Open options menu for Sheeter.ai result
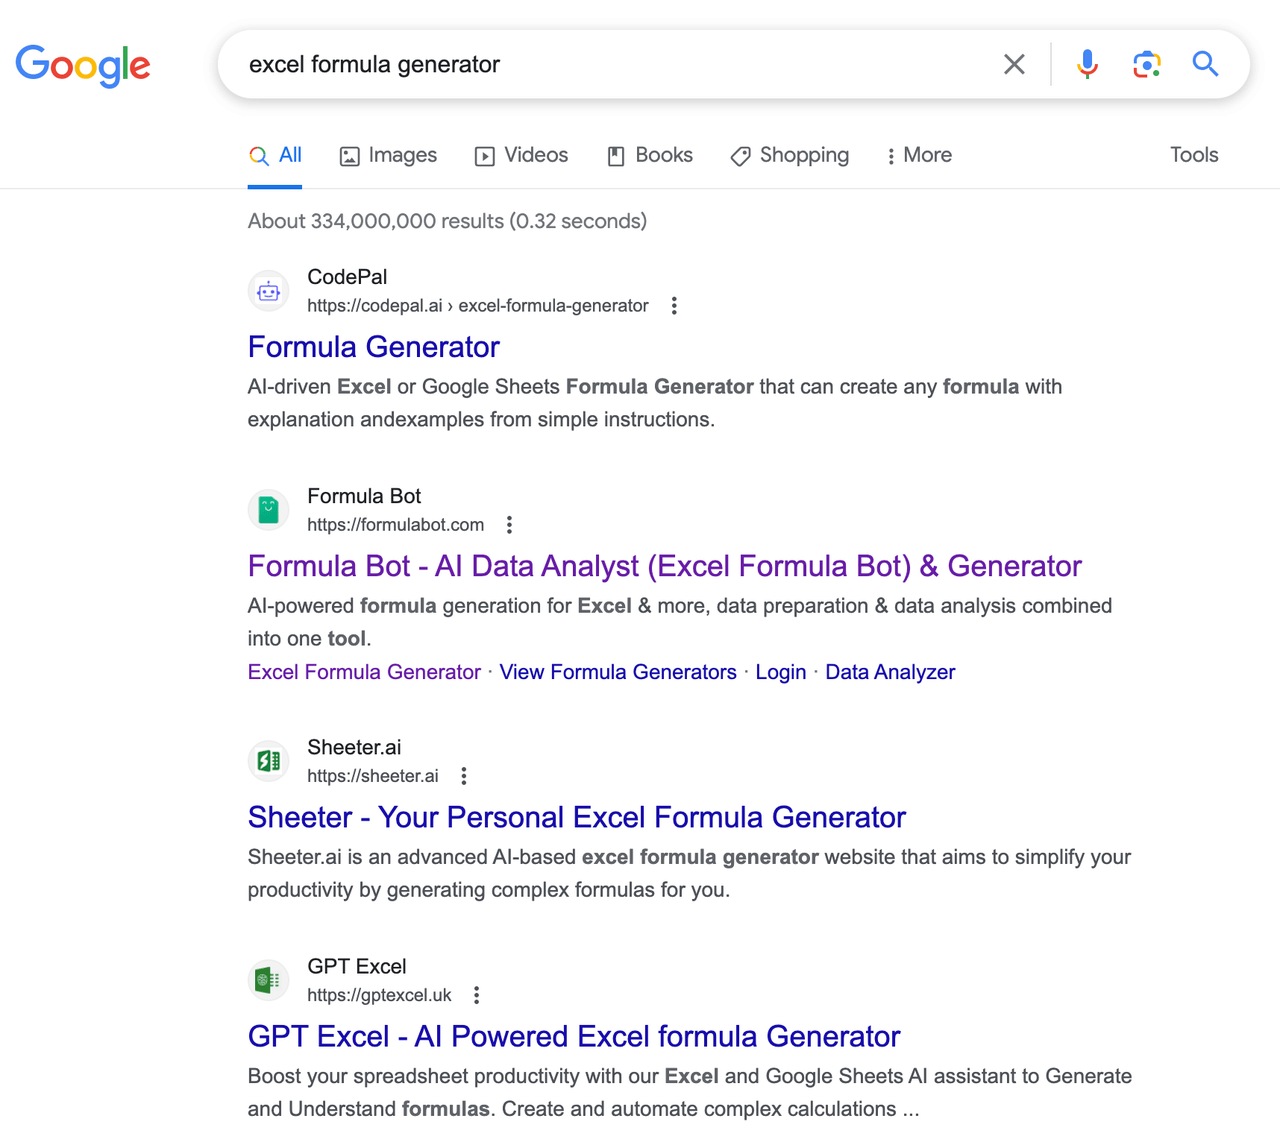This screenshot has width=1280, height=1142. [464, 776]
